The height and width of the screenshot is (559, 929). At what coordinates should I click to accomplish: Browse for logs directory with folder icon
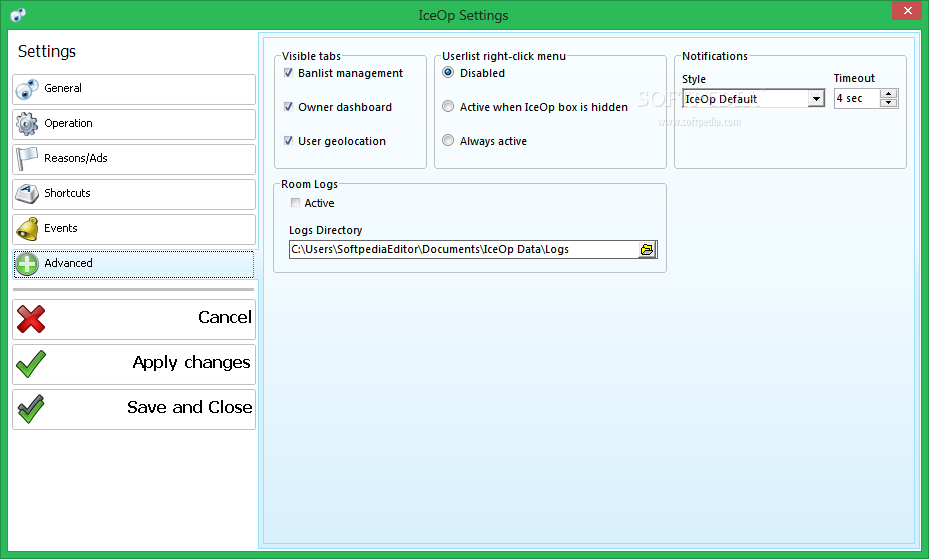[x=647, y=250]
